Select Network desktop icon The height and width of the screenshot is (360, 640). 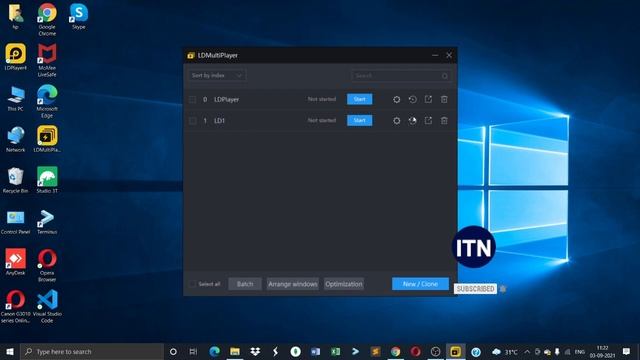click(x=16, y=140)
